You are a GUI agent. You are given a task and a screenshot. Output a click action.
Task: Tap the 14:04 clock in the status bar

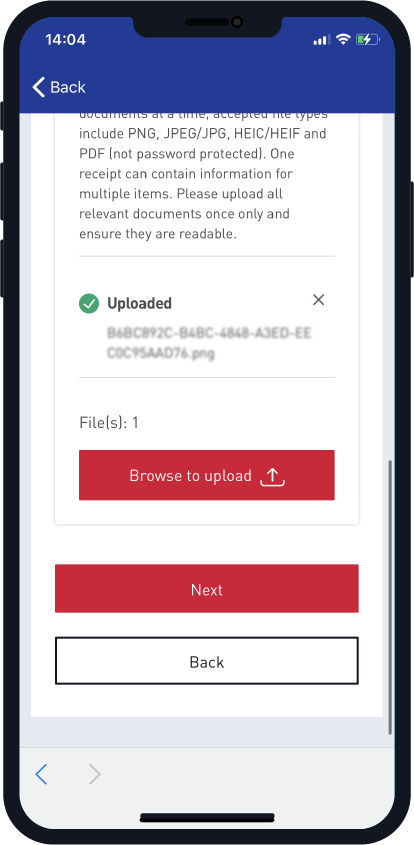tap(66, 40)
